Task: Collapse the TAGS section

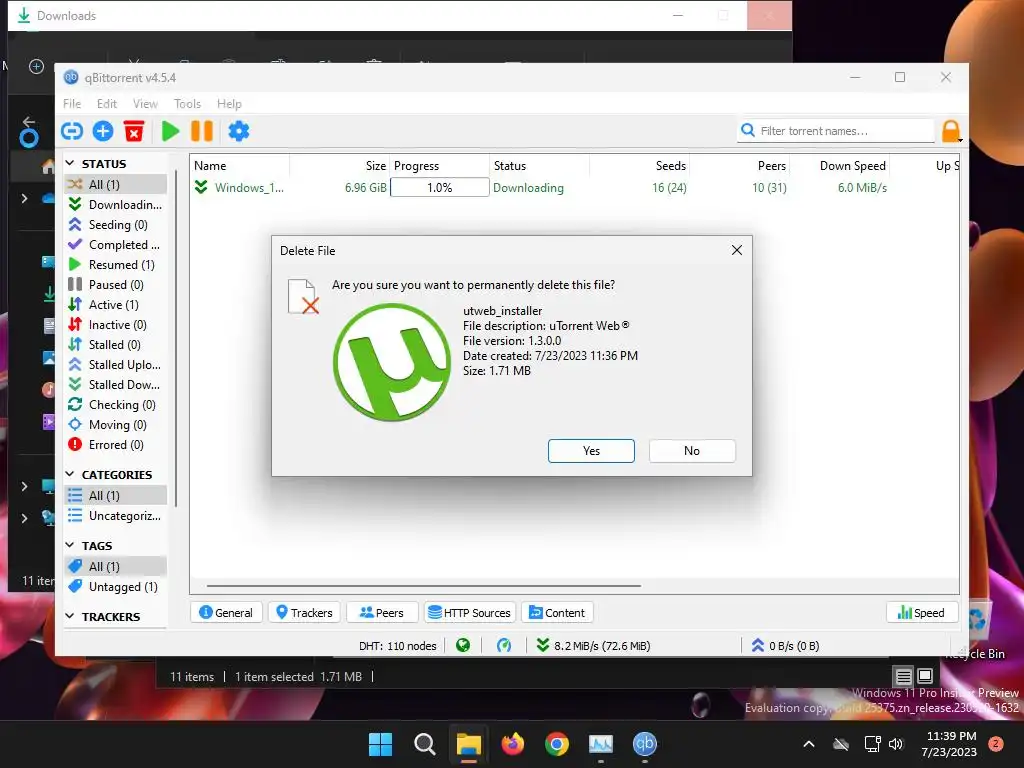Action: click(x=70, y=545)
